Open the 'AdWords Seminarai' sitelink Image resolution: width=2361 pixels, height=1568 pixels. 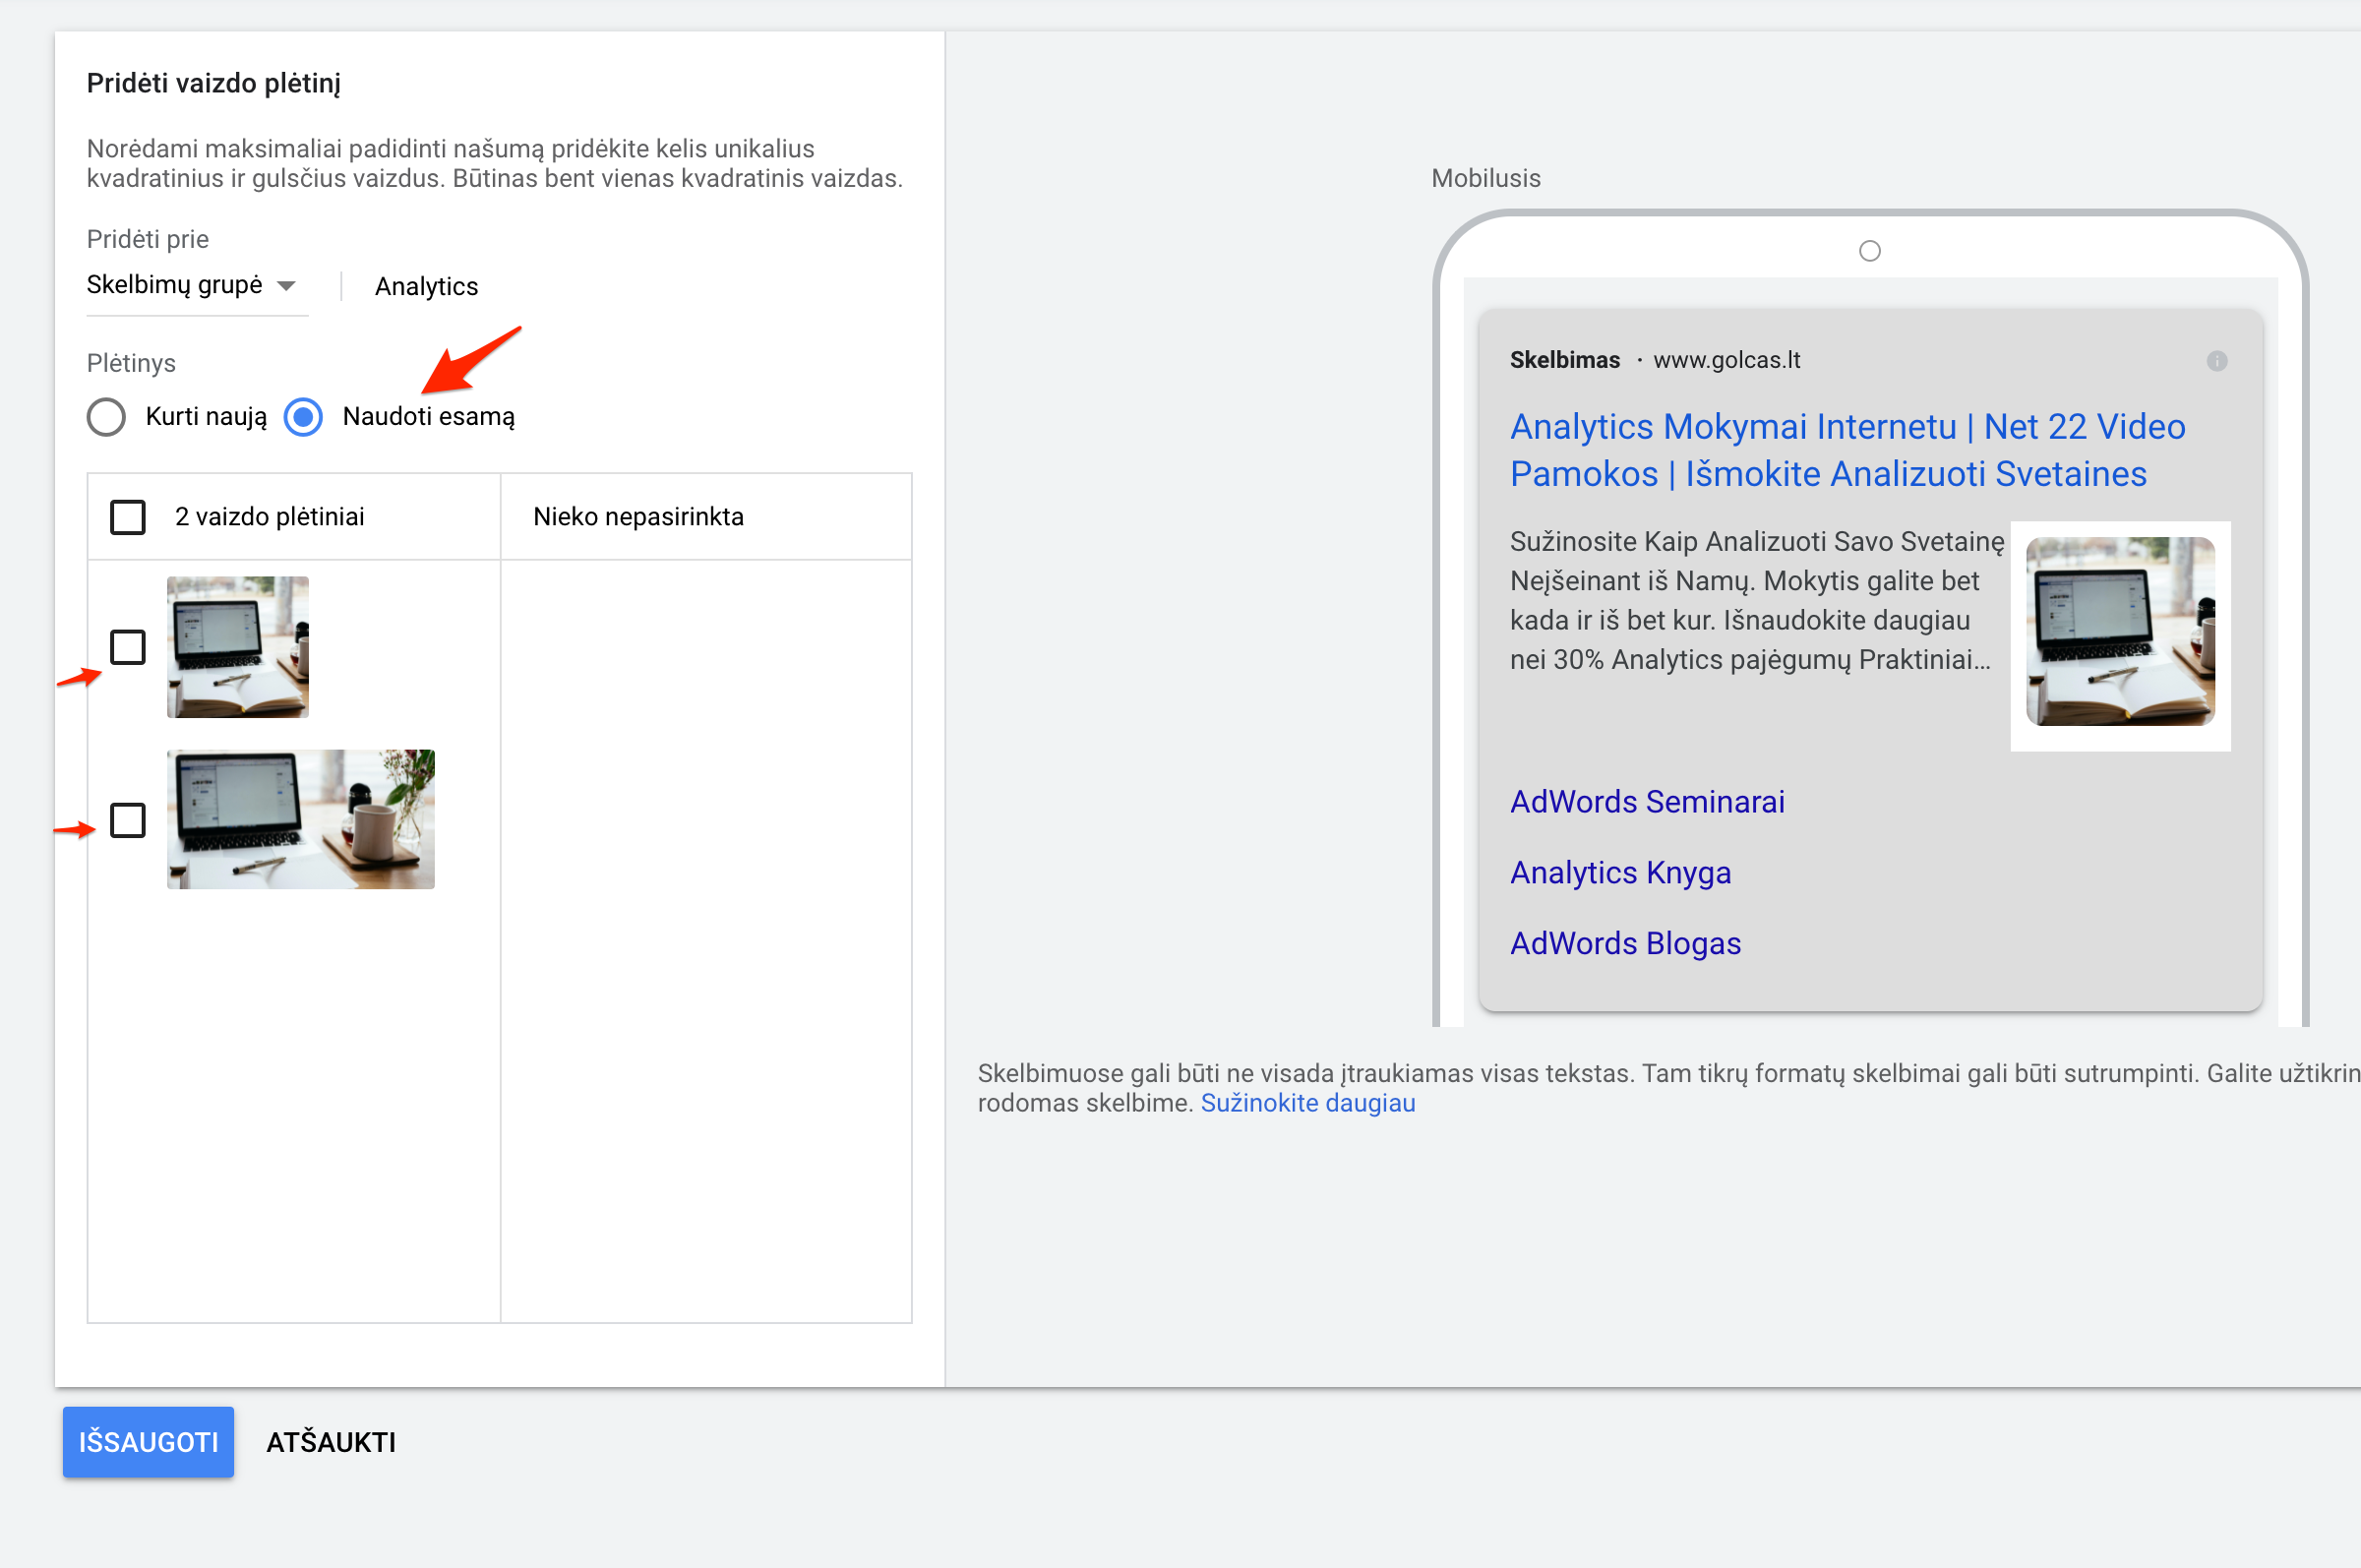click(1647, 802)
